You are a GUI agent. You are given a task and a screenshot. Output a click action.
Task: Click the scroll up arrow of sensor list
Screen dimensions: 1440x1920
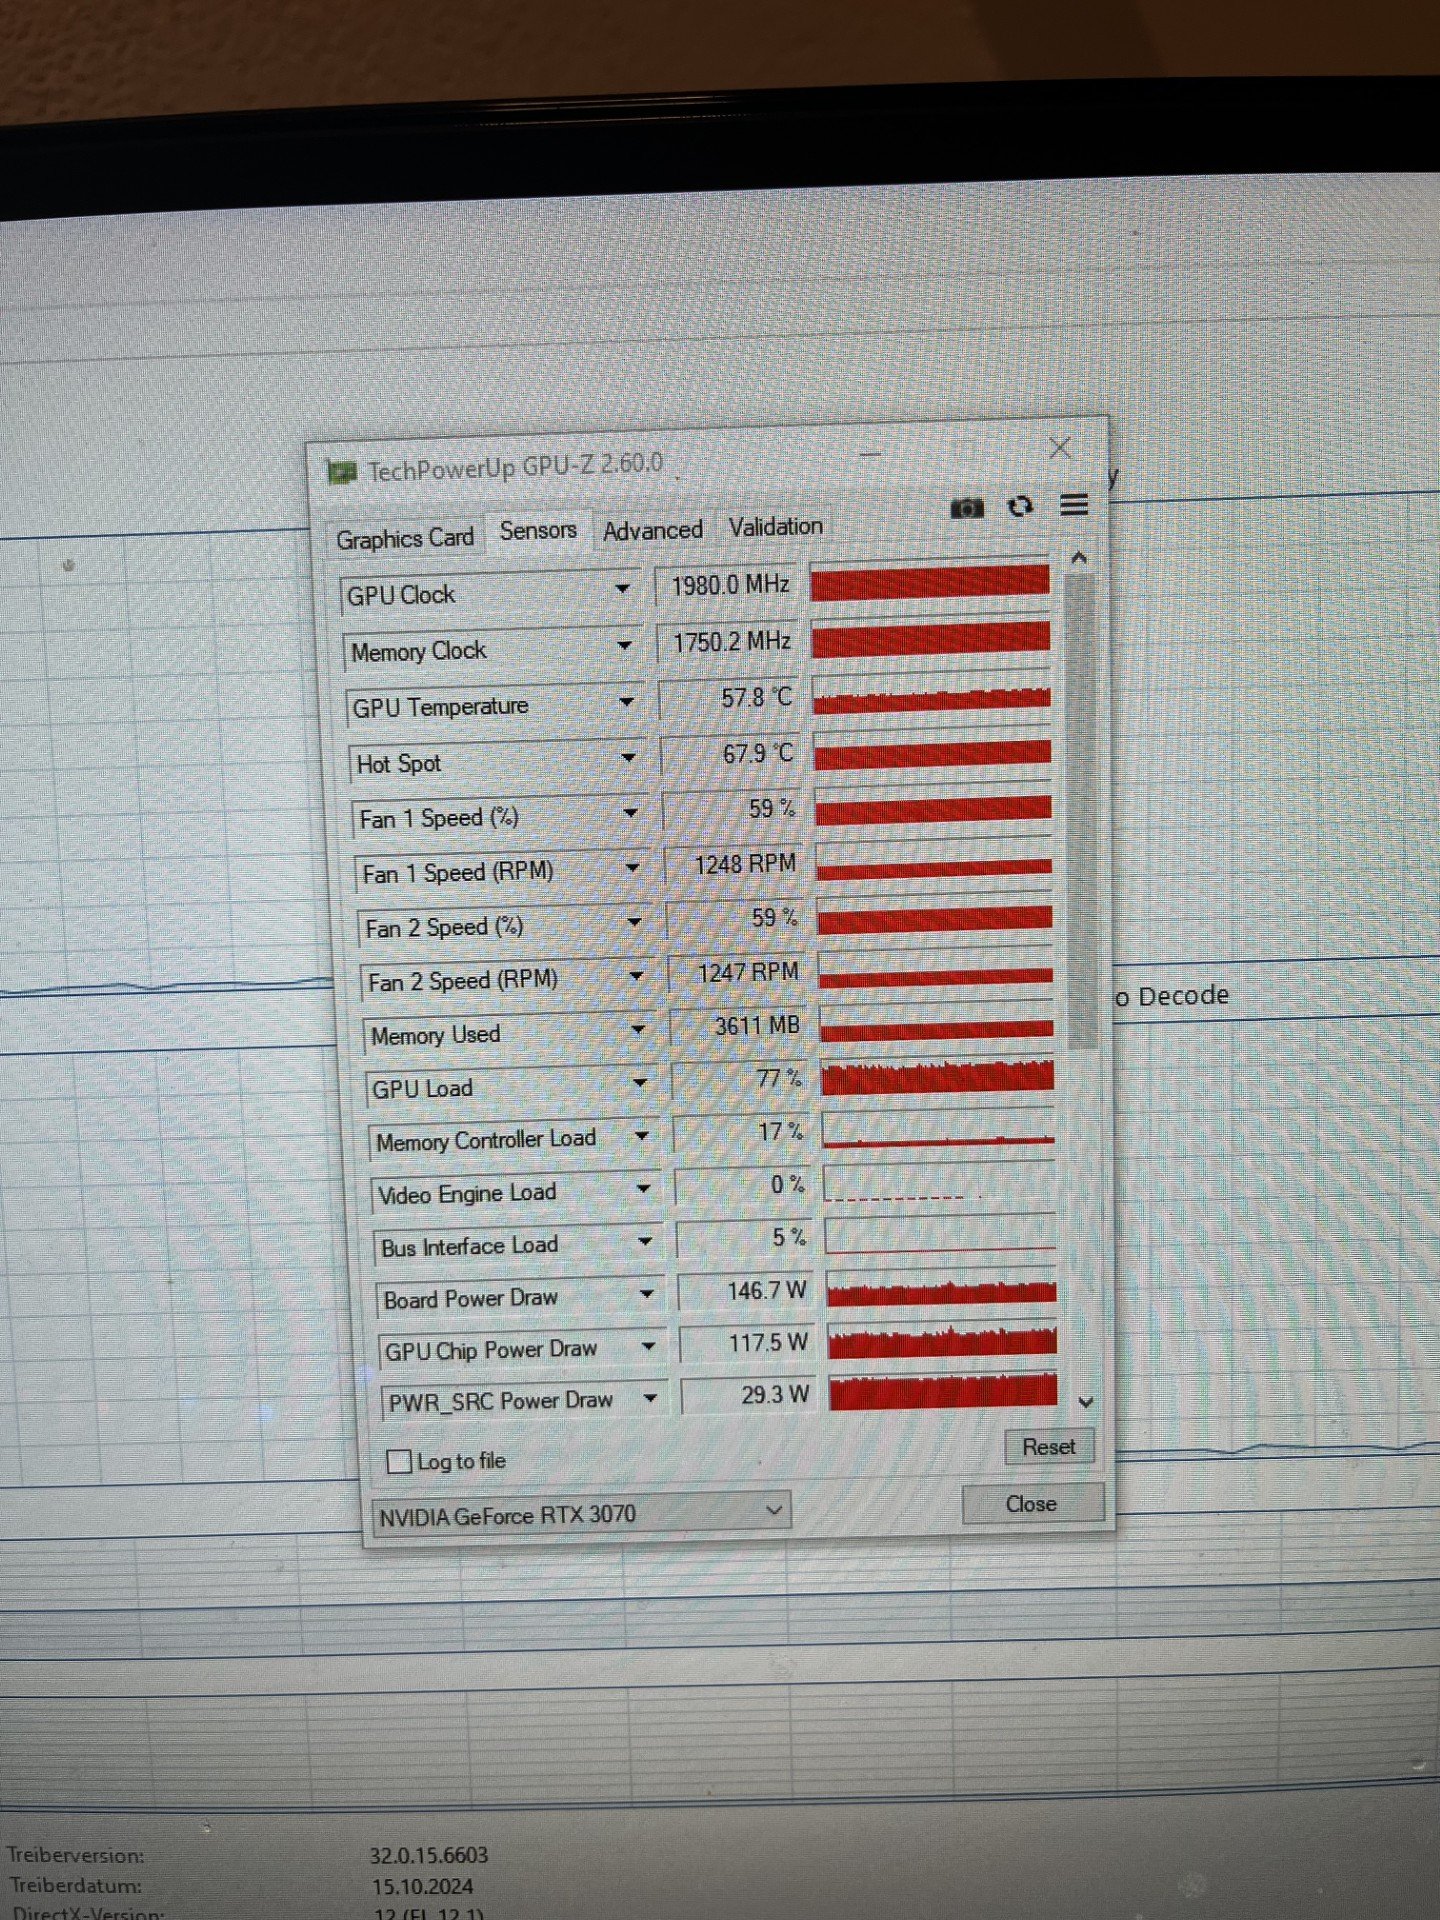(1078, 558)
